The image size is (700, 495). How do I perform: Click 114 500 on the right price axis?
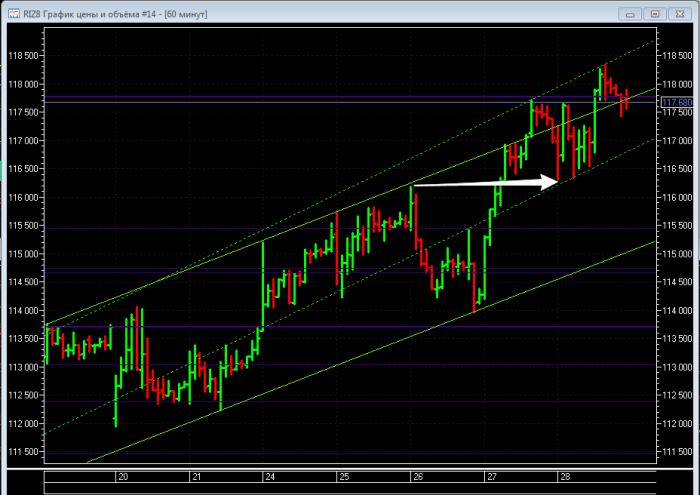(677, 282)
